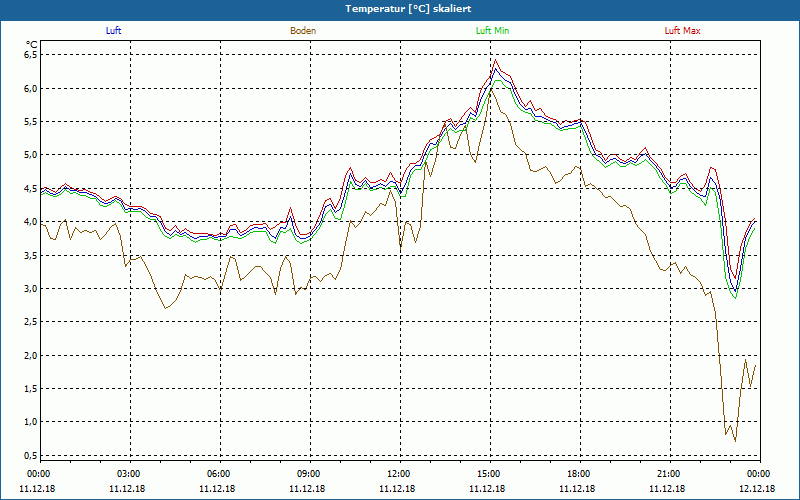The image size is (800, 500).
Task: Click the 09:00 time axis label
Action: (310, 474)
